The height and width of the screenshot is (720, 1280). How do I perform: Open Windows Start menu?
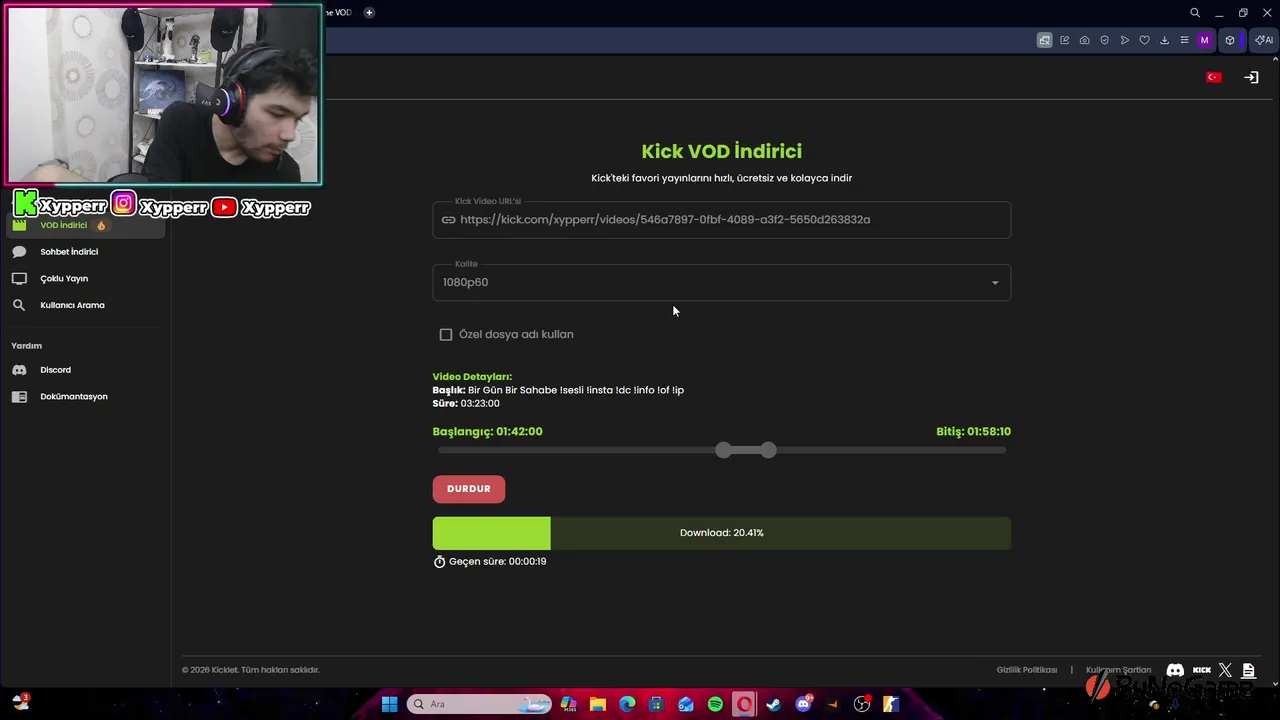pos(389,704)
